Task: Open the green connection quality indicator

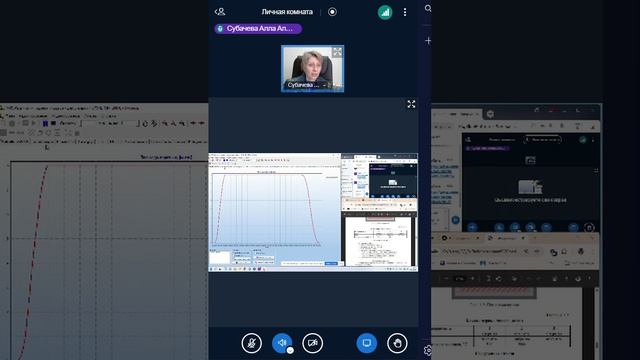Action: [x=384, y=12]
